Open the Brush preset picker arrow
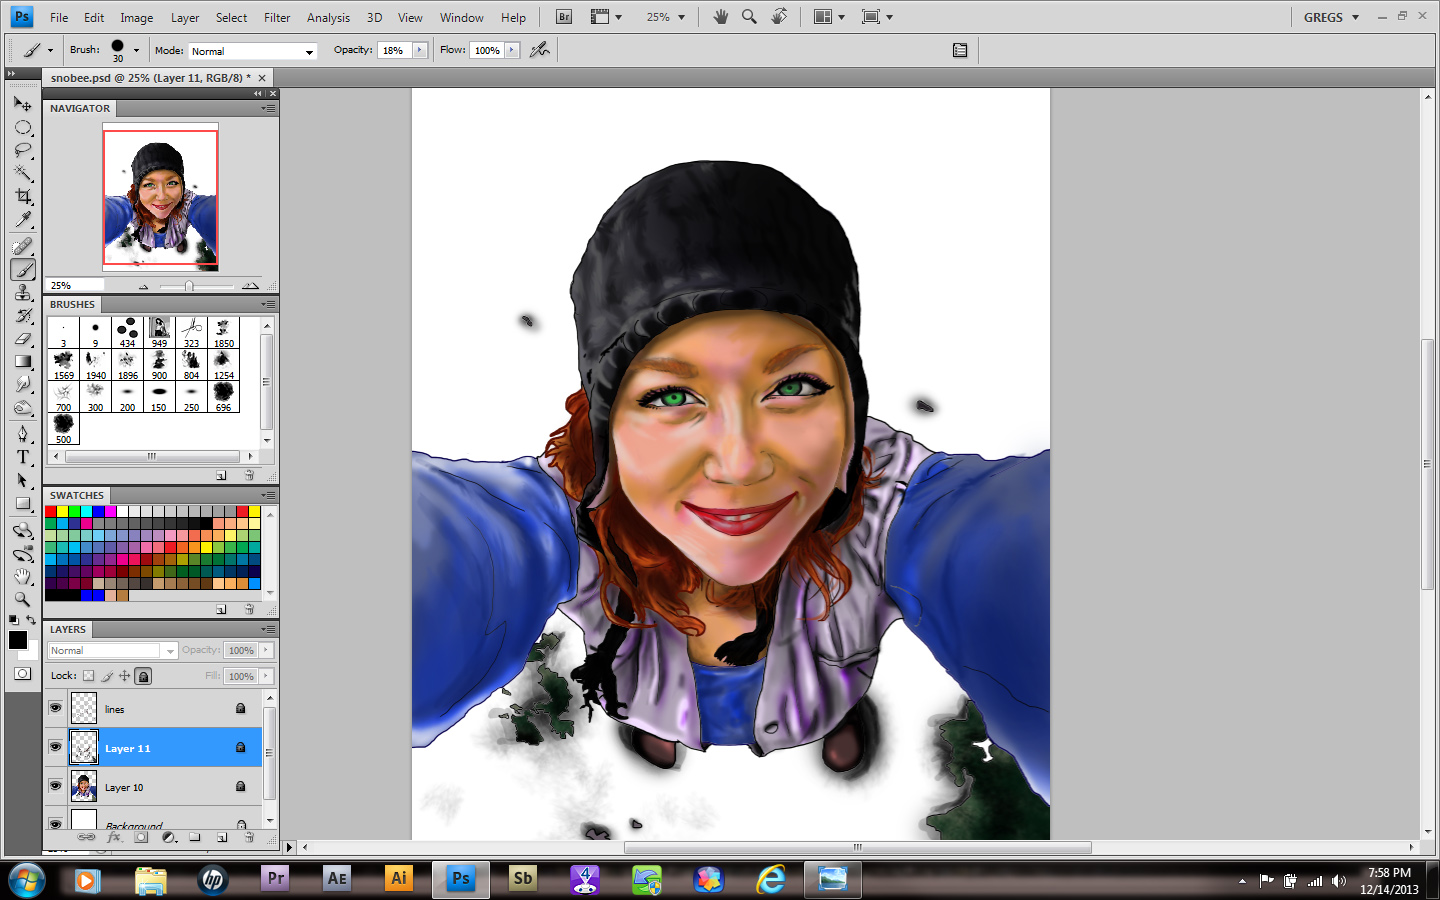This screenshot has width=1440, height=900. coord(136,50)
